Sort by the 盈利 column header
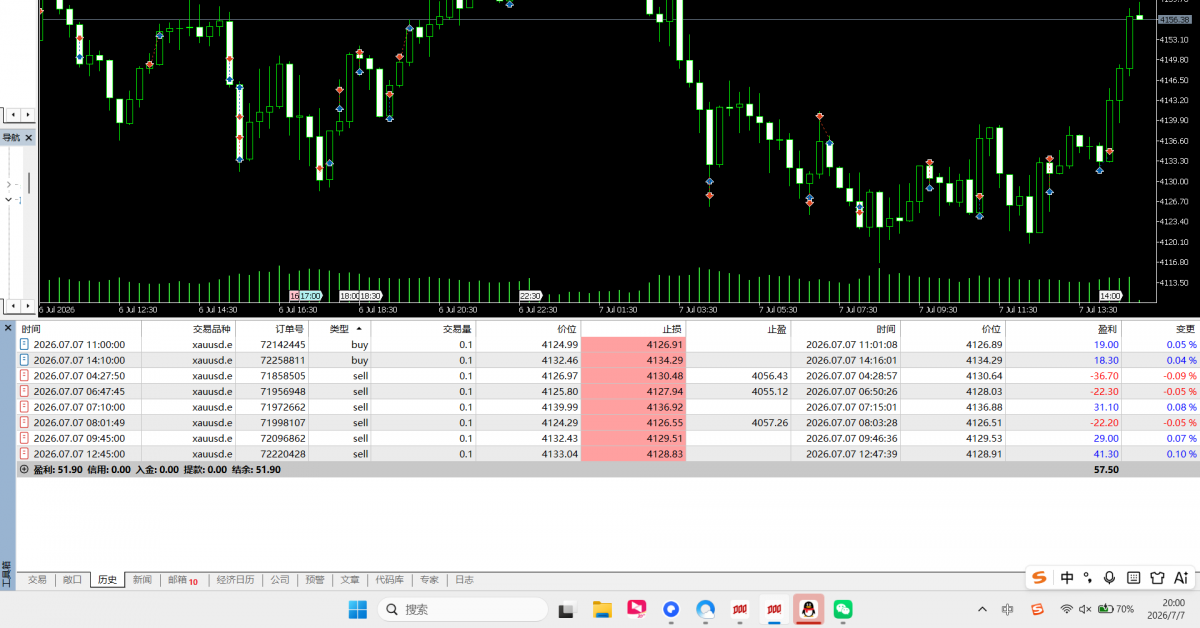Image resolution: width=1200 pixels, height=628 pixels. click(x=1063, y=328)
